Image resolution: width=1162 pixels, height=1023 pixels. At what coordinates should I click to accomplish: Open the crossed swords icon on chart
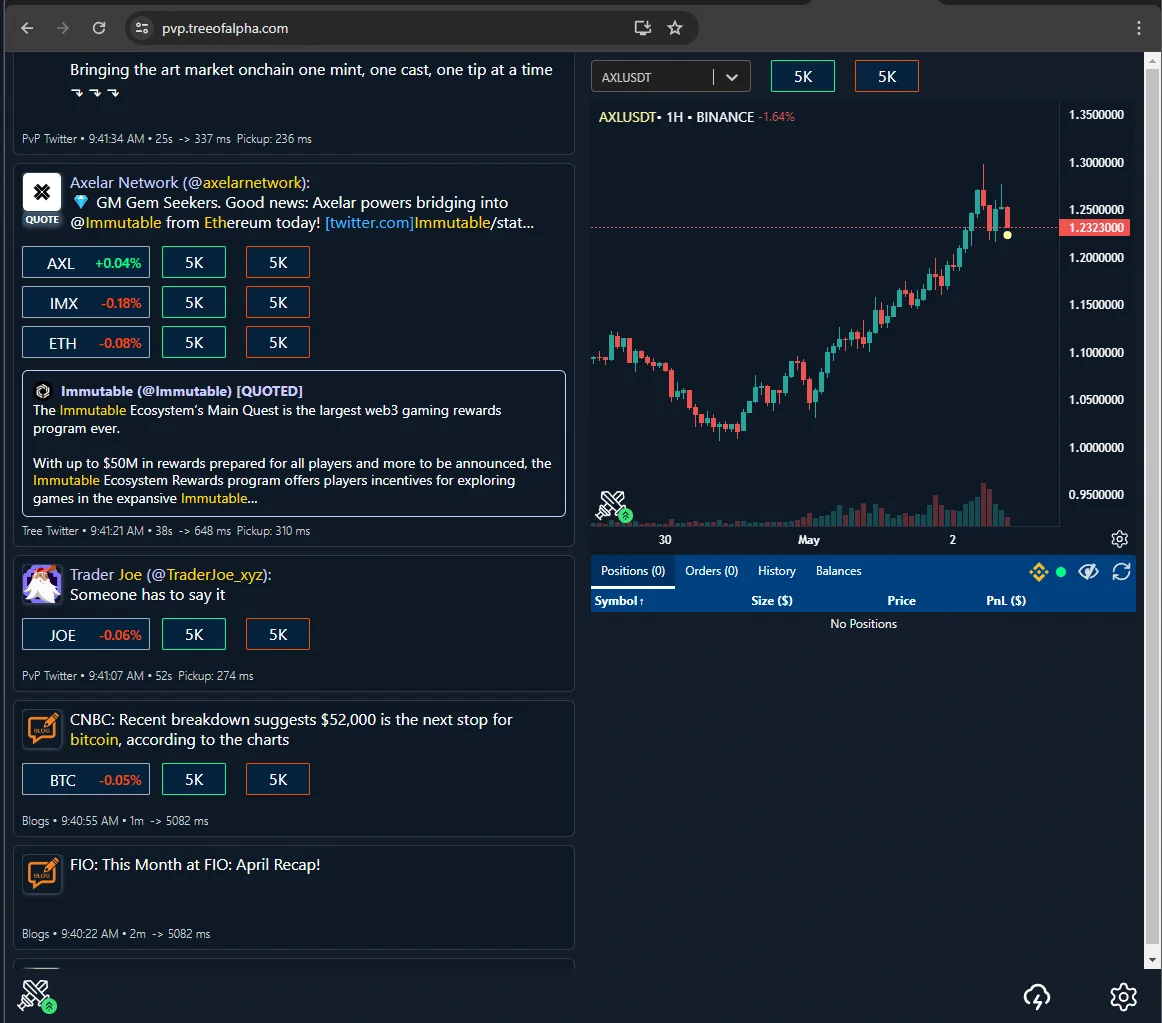614,506
